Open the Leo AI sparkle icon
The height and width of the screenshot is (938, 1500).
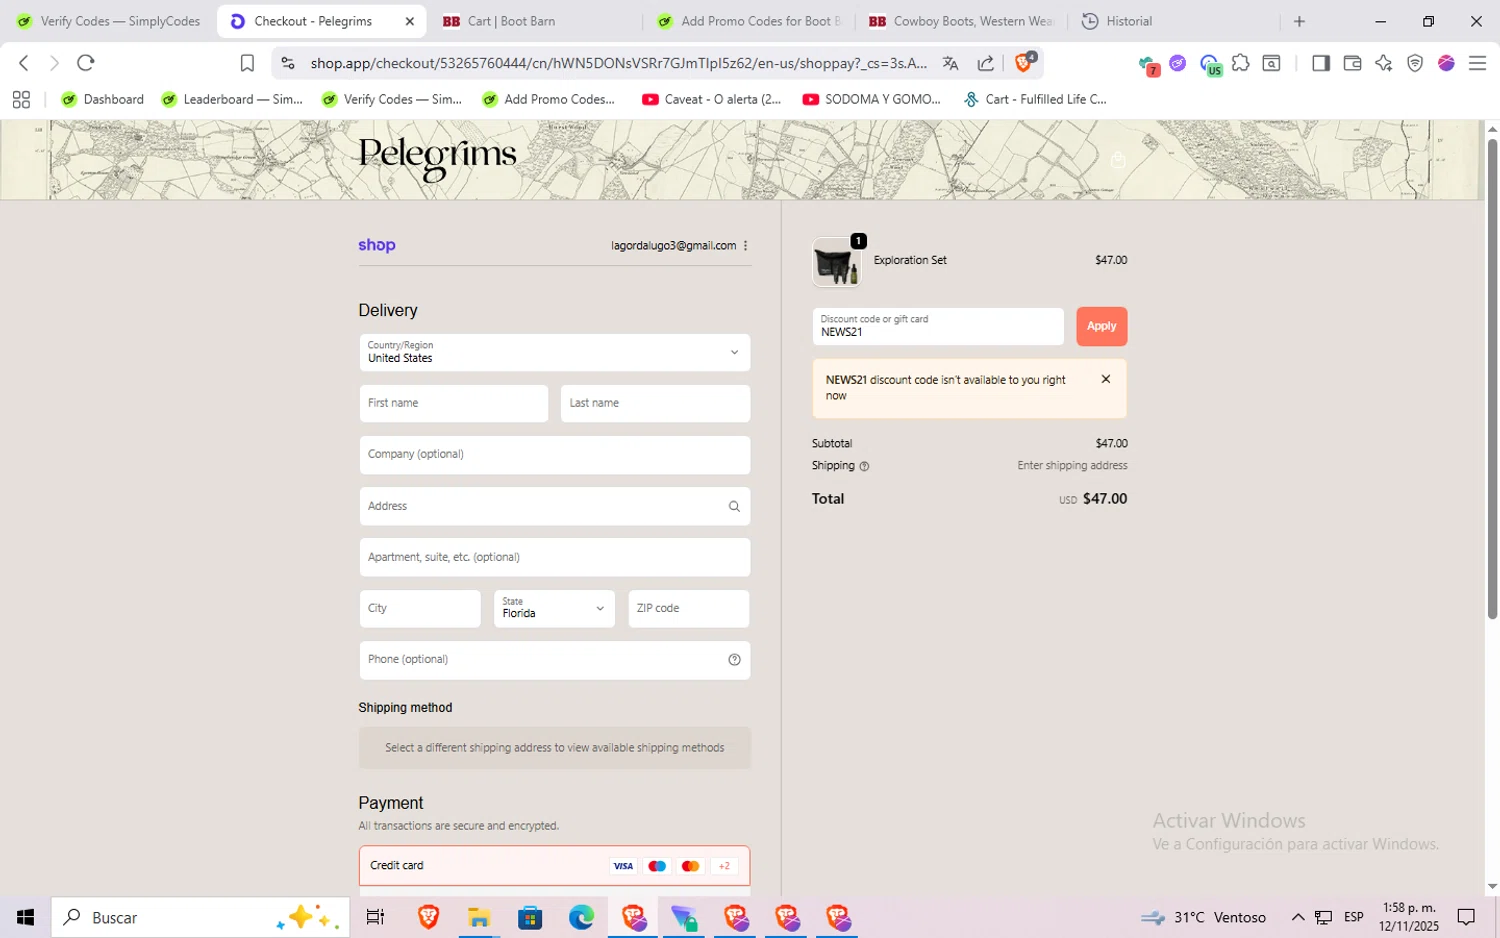point(1384,63)
